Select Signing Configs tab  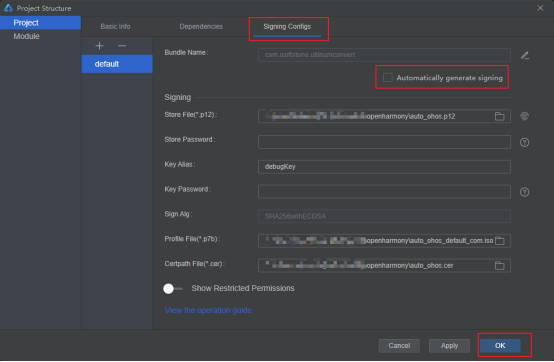[x=287, y=26]
